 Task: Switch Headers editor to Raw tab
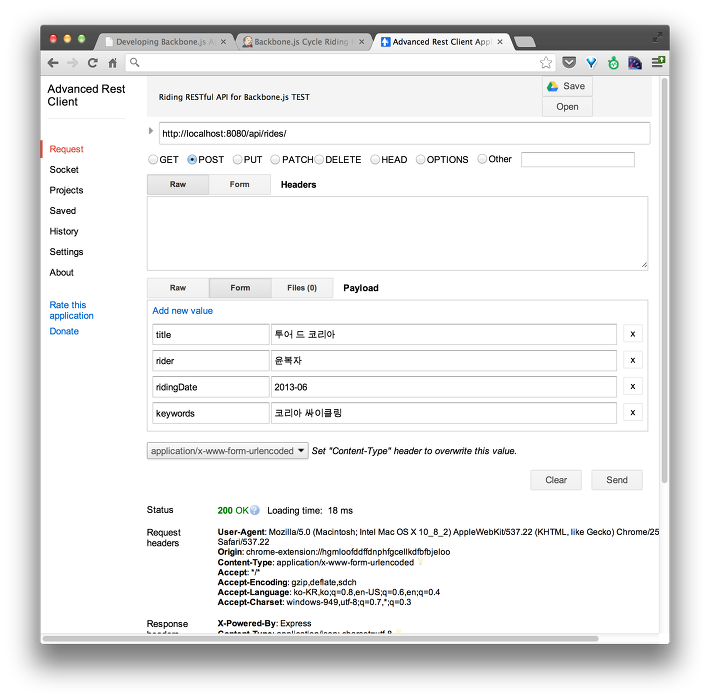tap(178, 184)
